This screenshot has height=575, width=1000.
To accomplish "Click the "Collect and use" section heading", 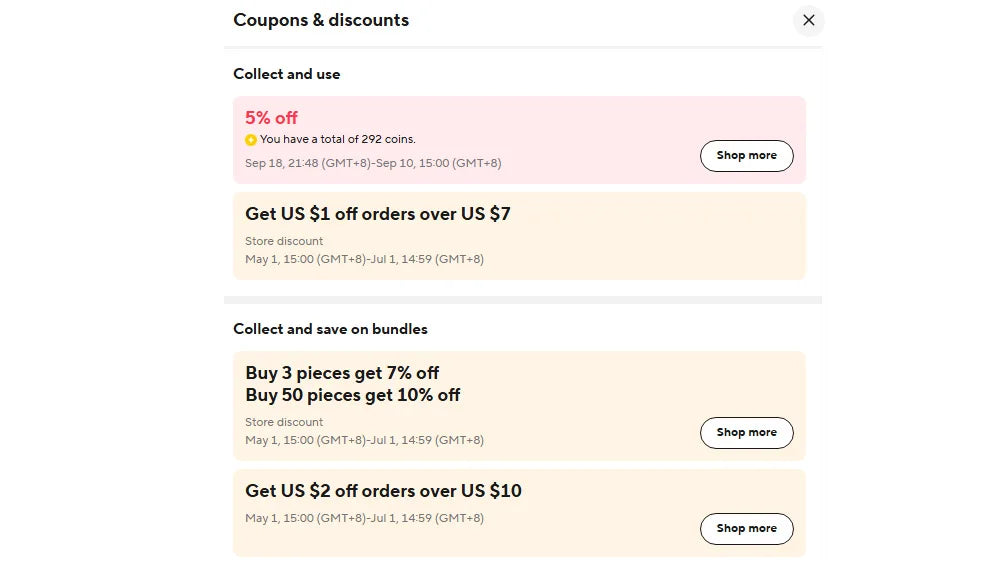I will [x=286, y=74].
